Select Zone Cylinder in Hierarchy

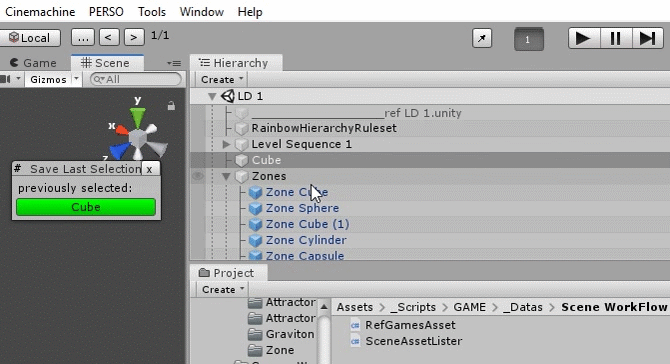click(x=306, y=240)
